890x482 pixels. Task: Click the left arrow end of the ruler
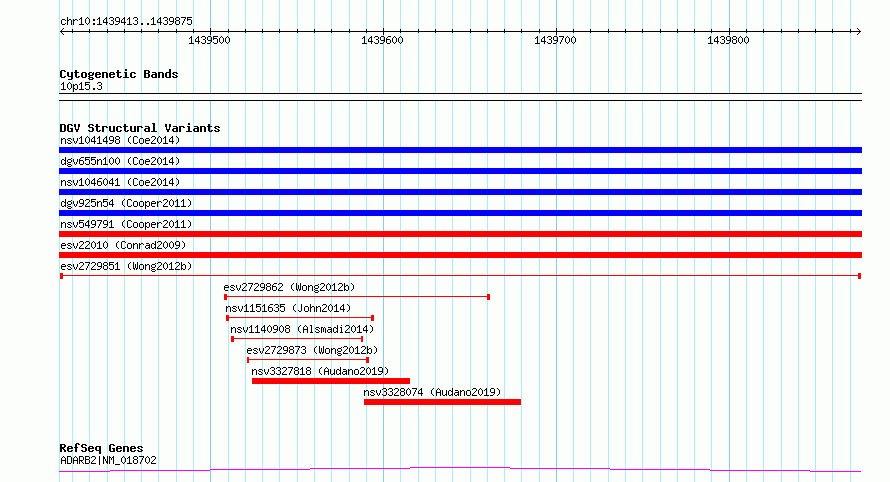(x=62, y=32)
